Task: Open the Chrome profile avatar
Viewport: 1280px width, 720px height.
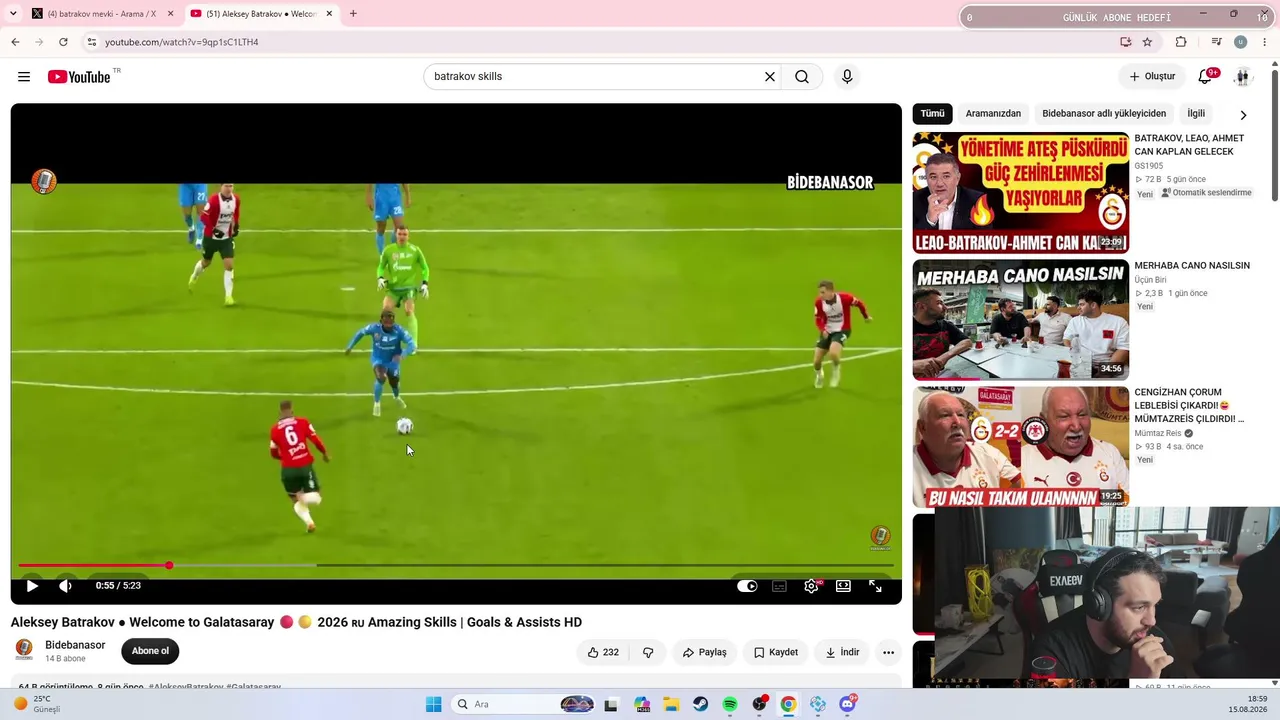Action: point(1240,42)
